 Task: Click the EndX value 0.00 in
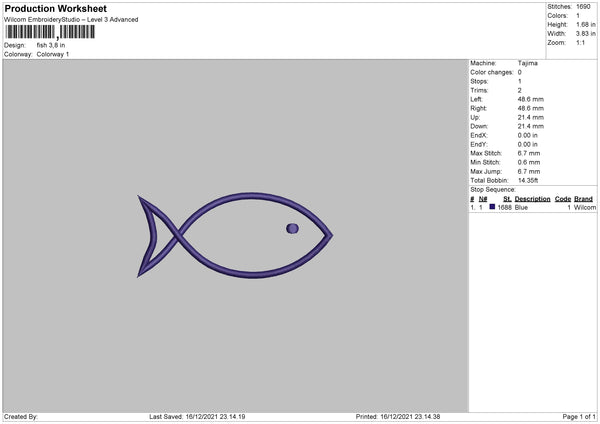[x=528, y=135]
